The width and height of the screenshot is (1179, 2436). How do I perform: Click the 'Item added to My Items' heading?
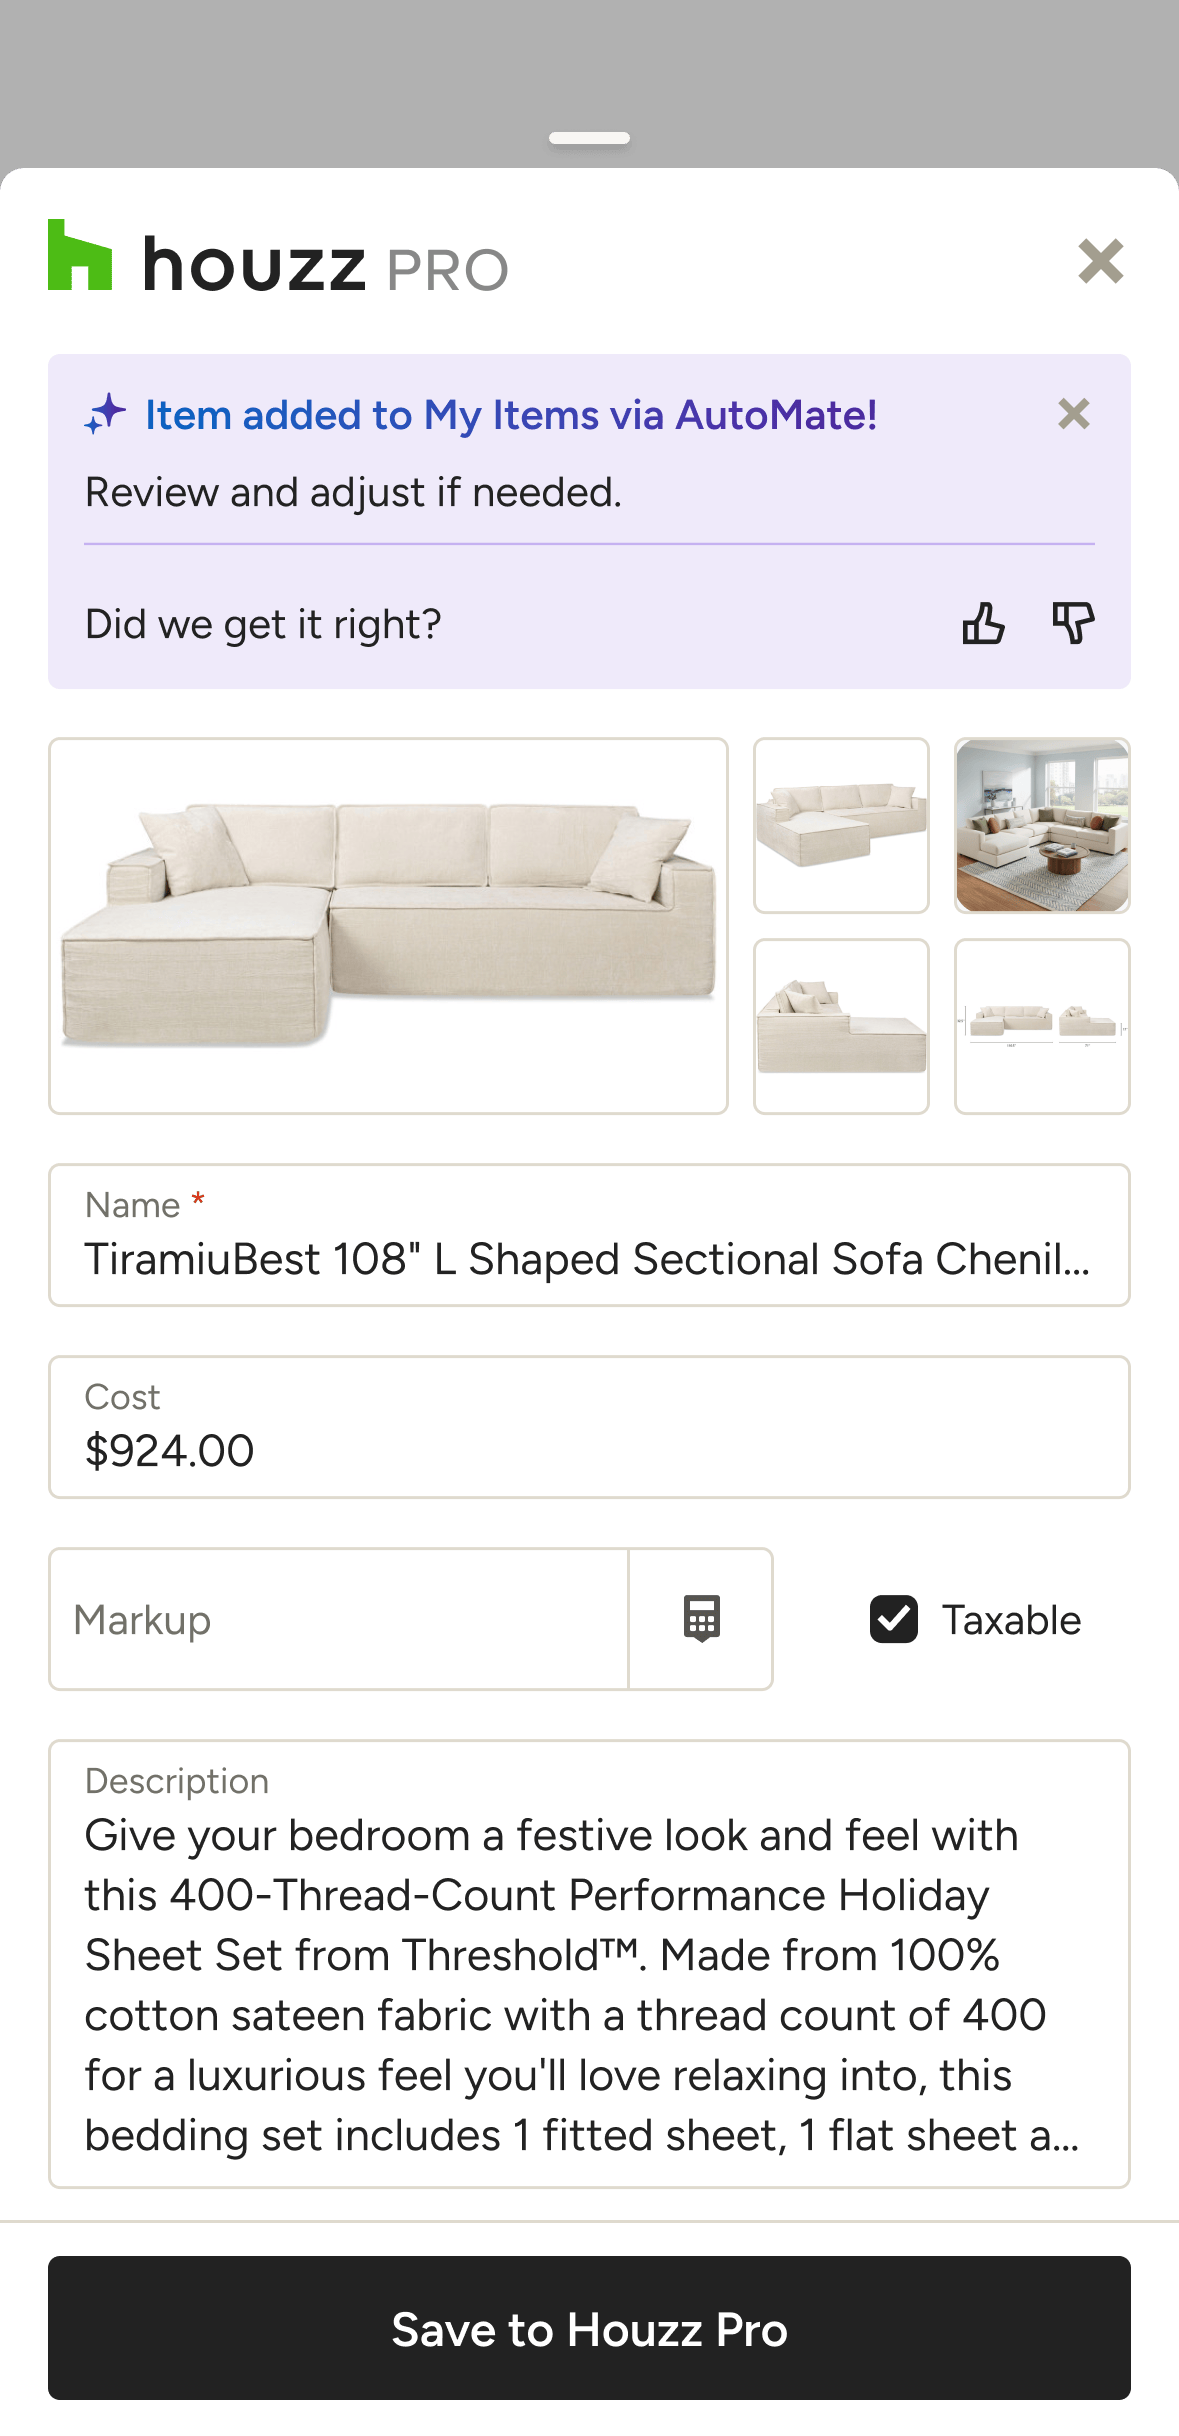click(x=511, y=415)
